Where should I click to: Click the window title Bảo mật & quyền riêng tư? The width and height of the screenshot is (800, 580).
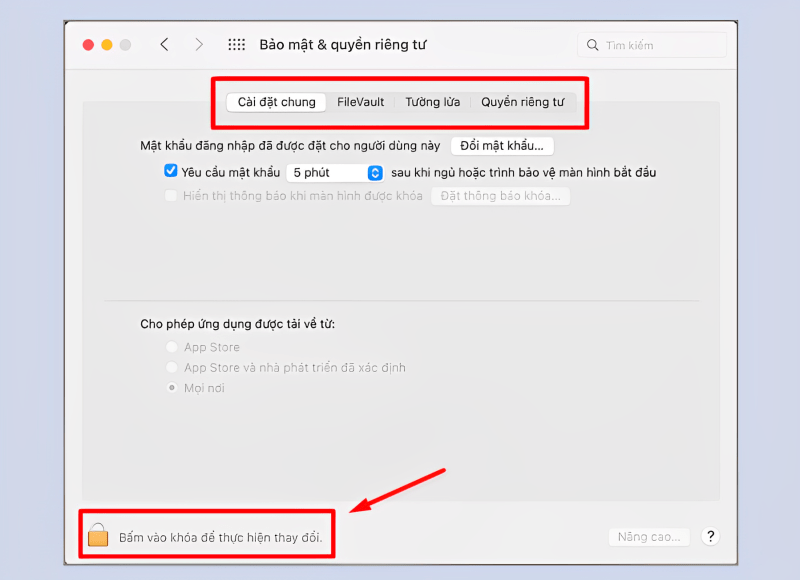pos(342,45)
